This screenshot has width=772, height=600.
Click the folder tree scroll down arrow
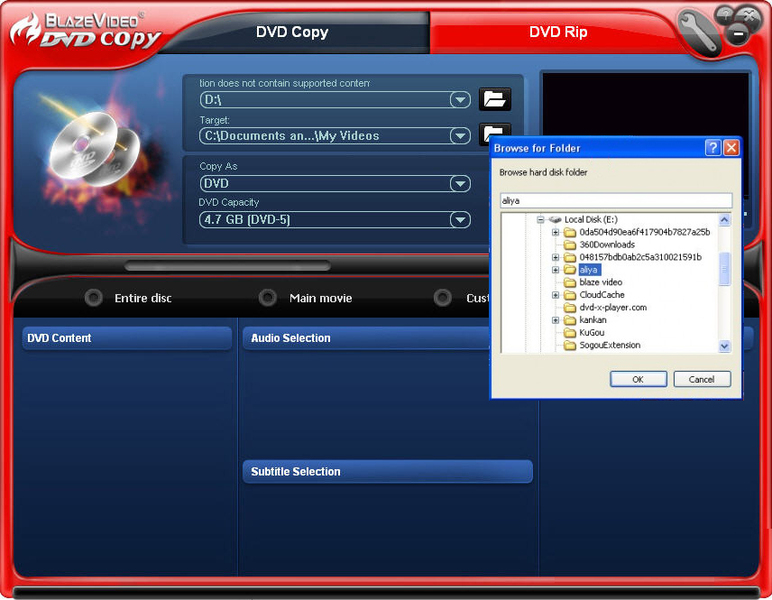(724, 347)
